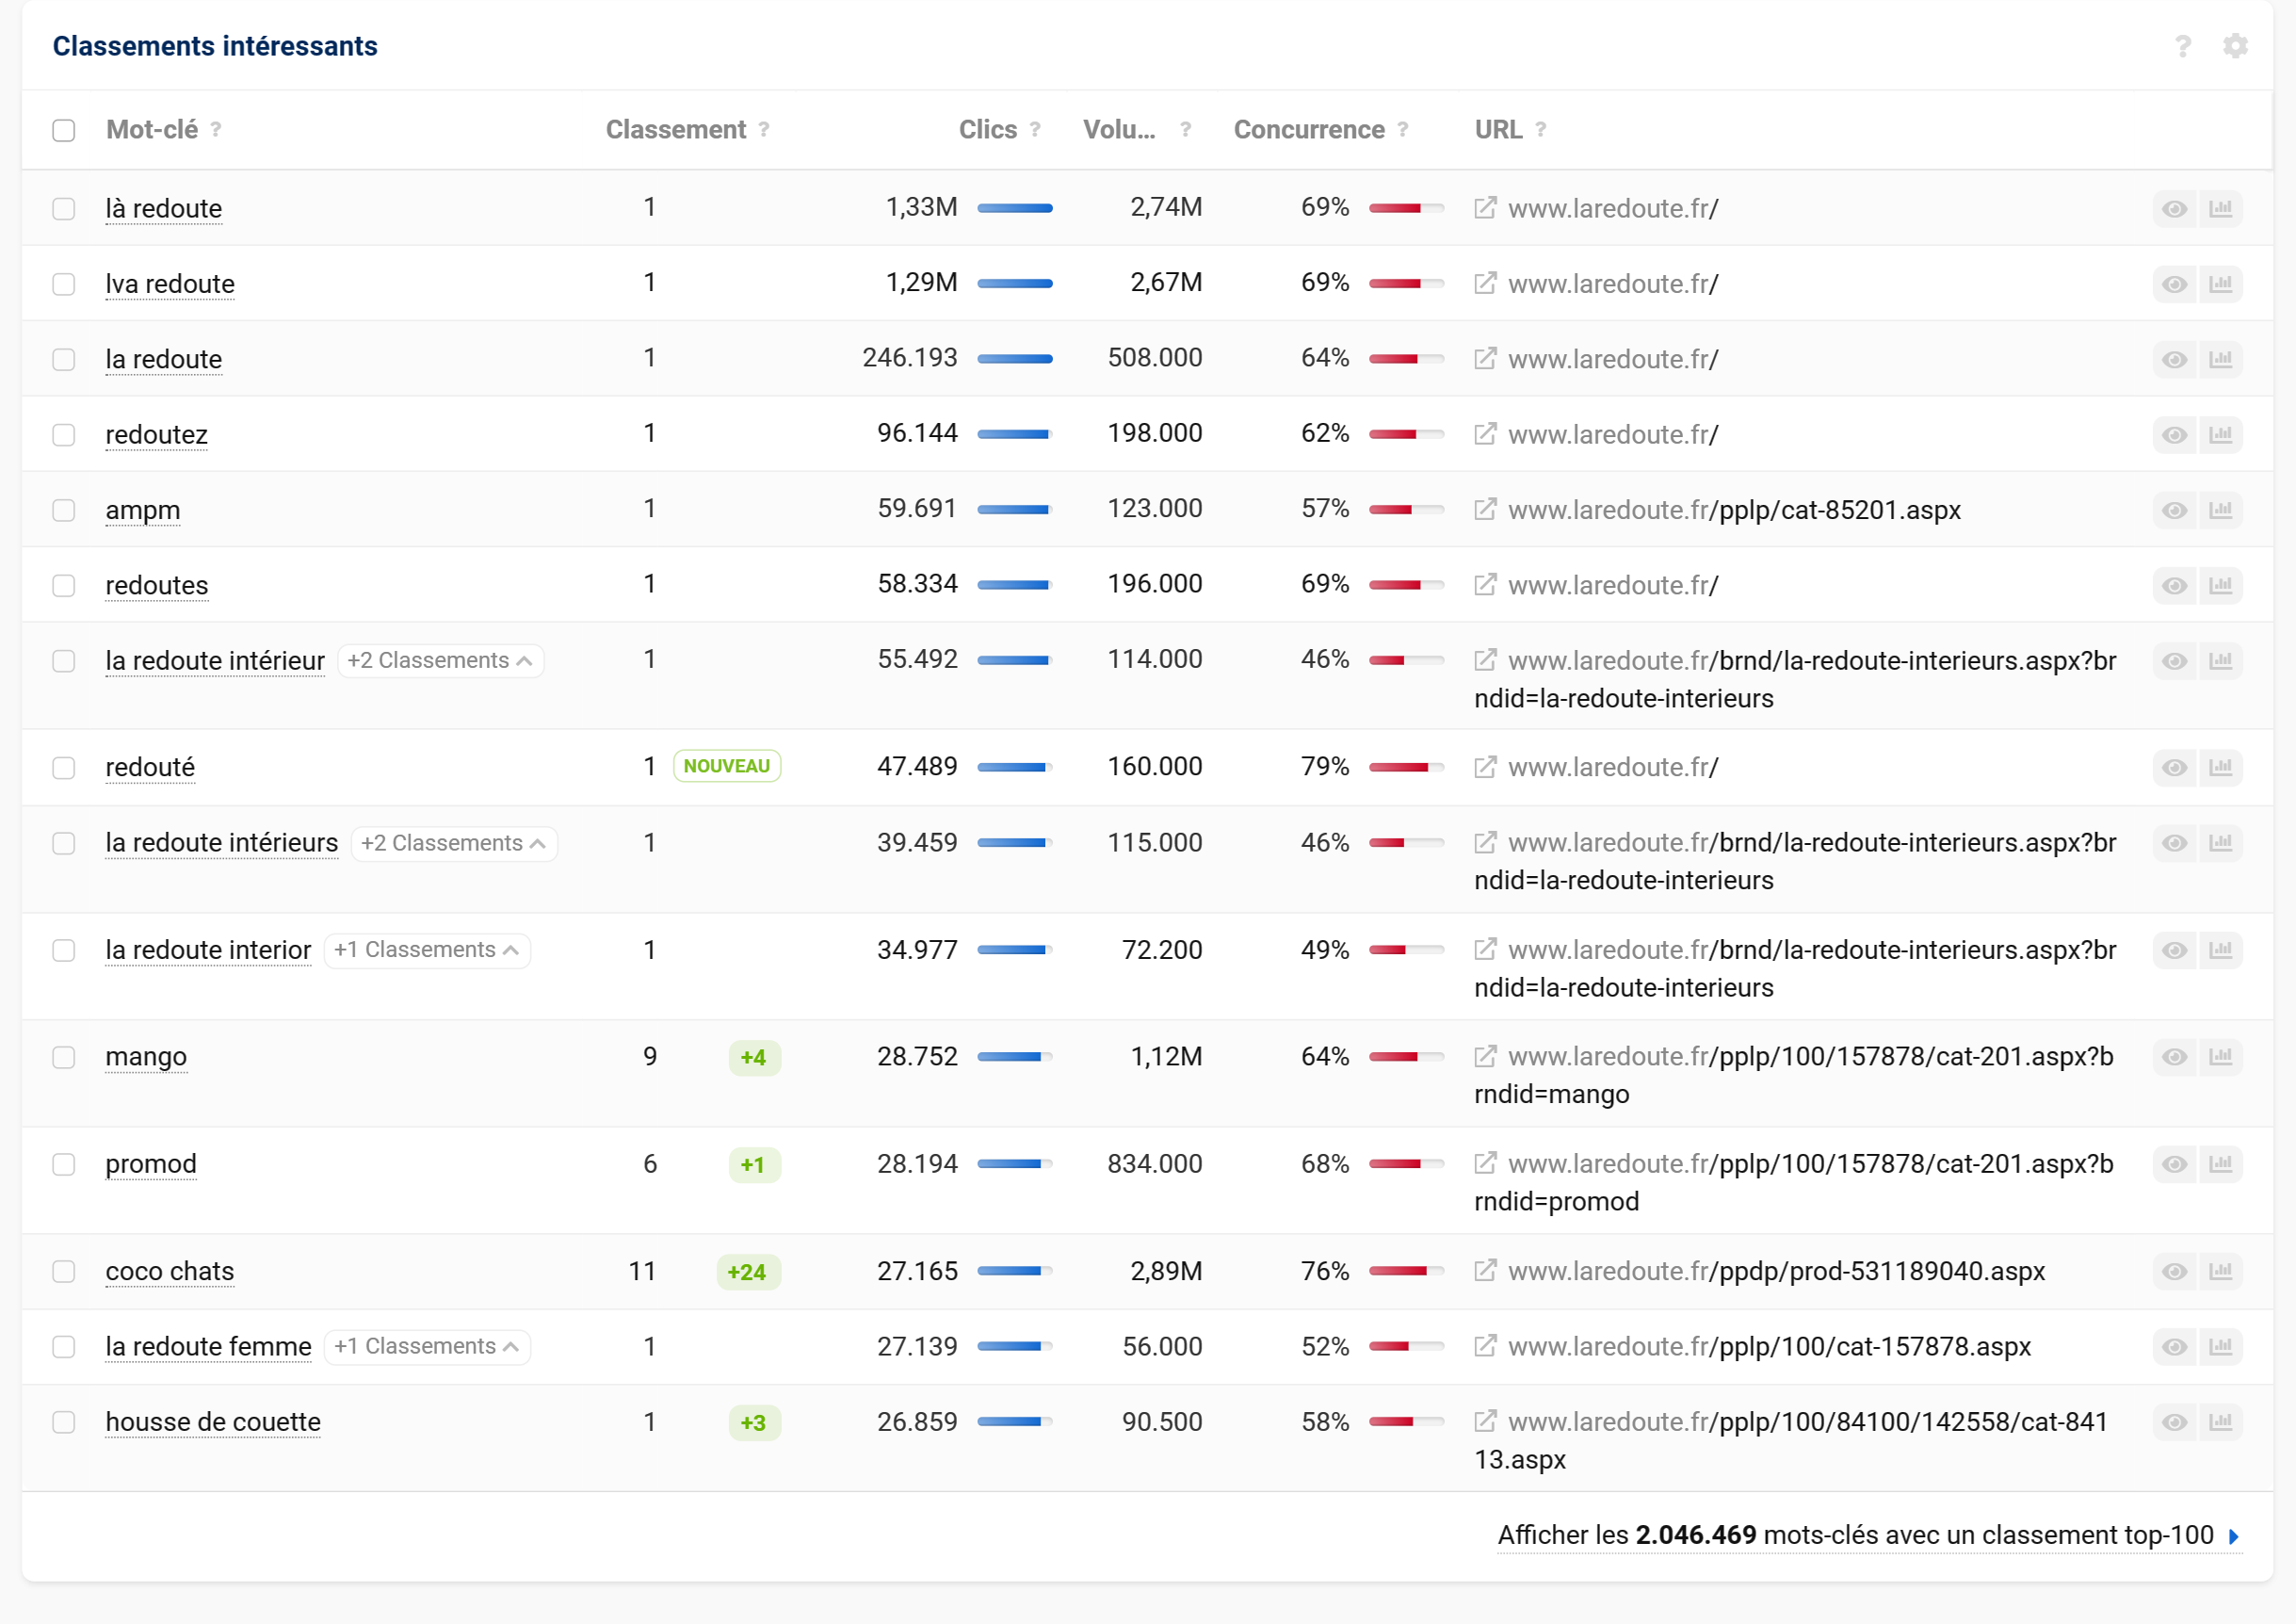Click the +3 badge for 'housse de couette'
The width and height of the screenshot is (2296, 1624).
tap(754, 1422)
